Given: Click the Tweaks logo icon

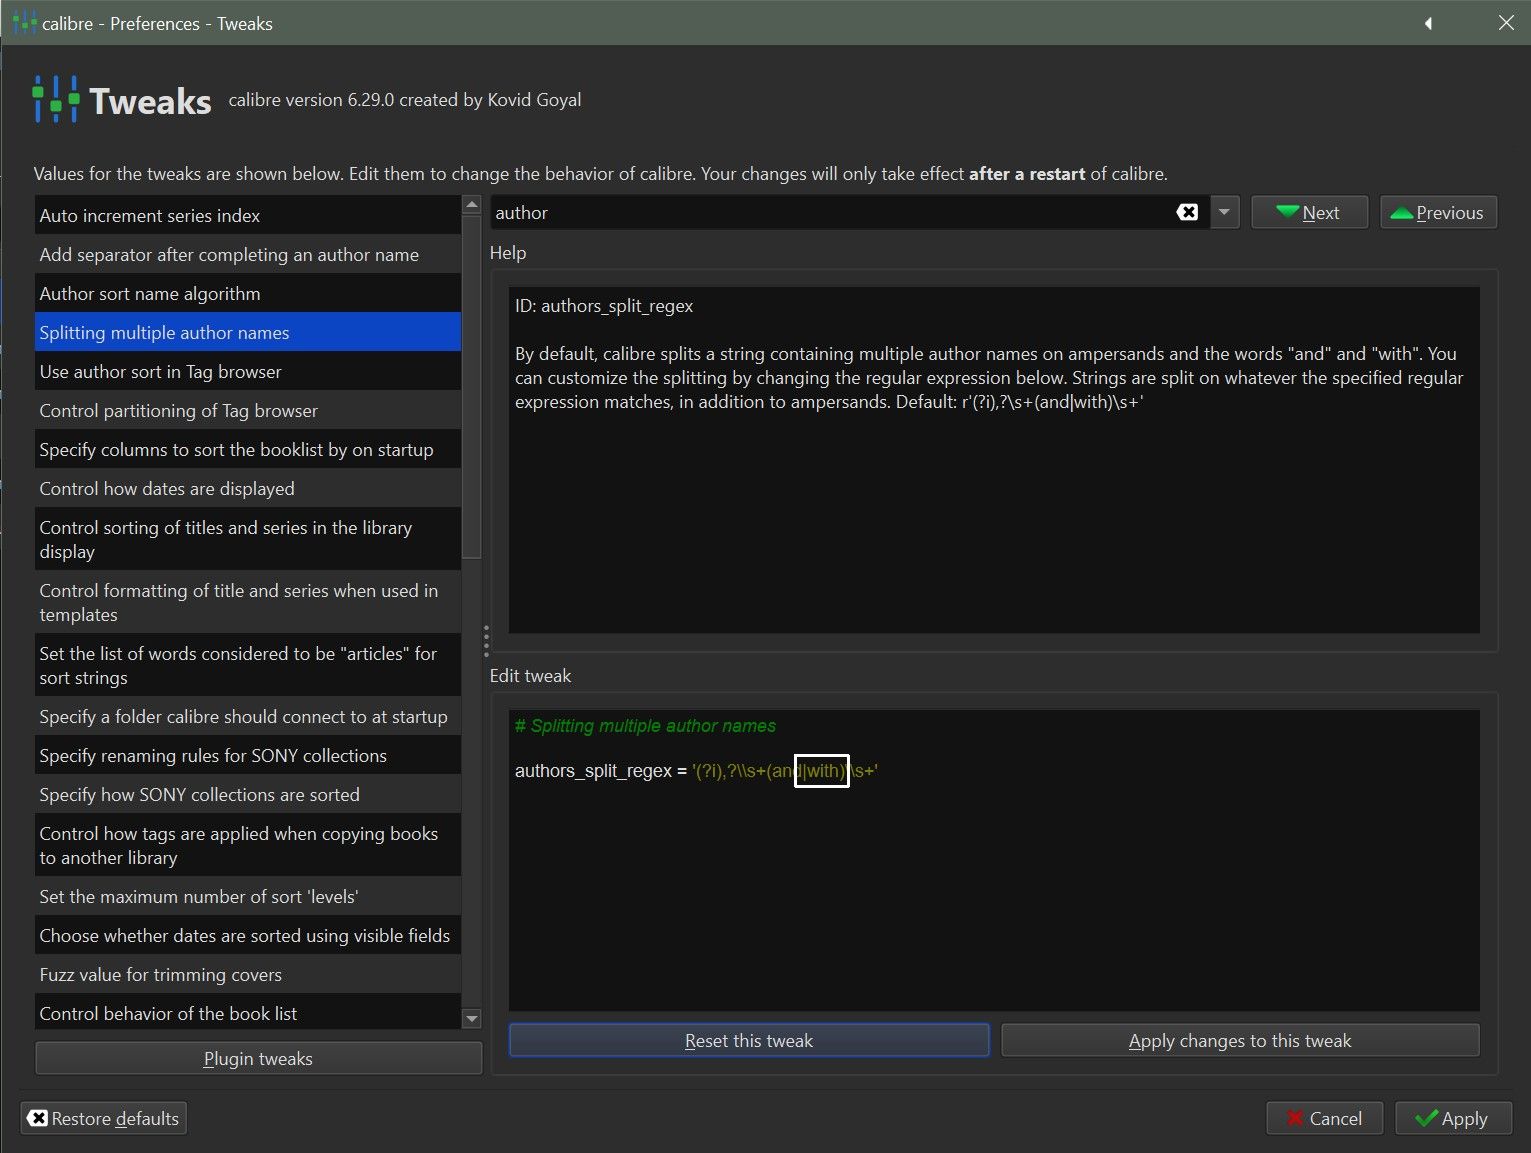Looking at the screenshot, I should 56,100.
